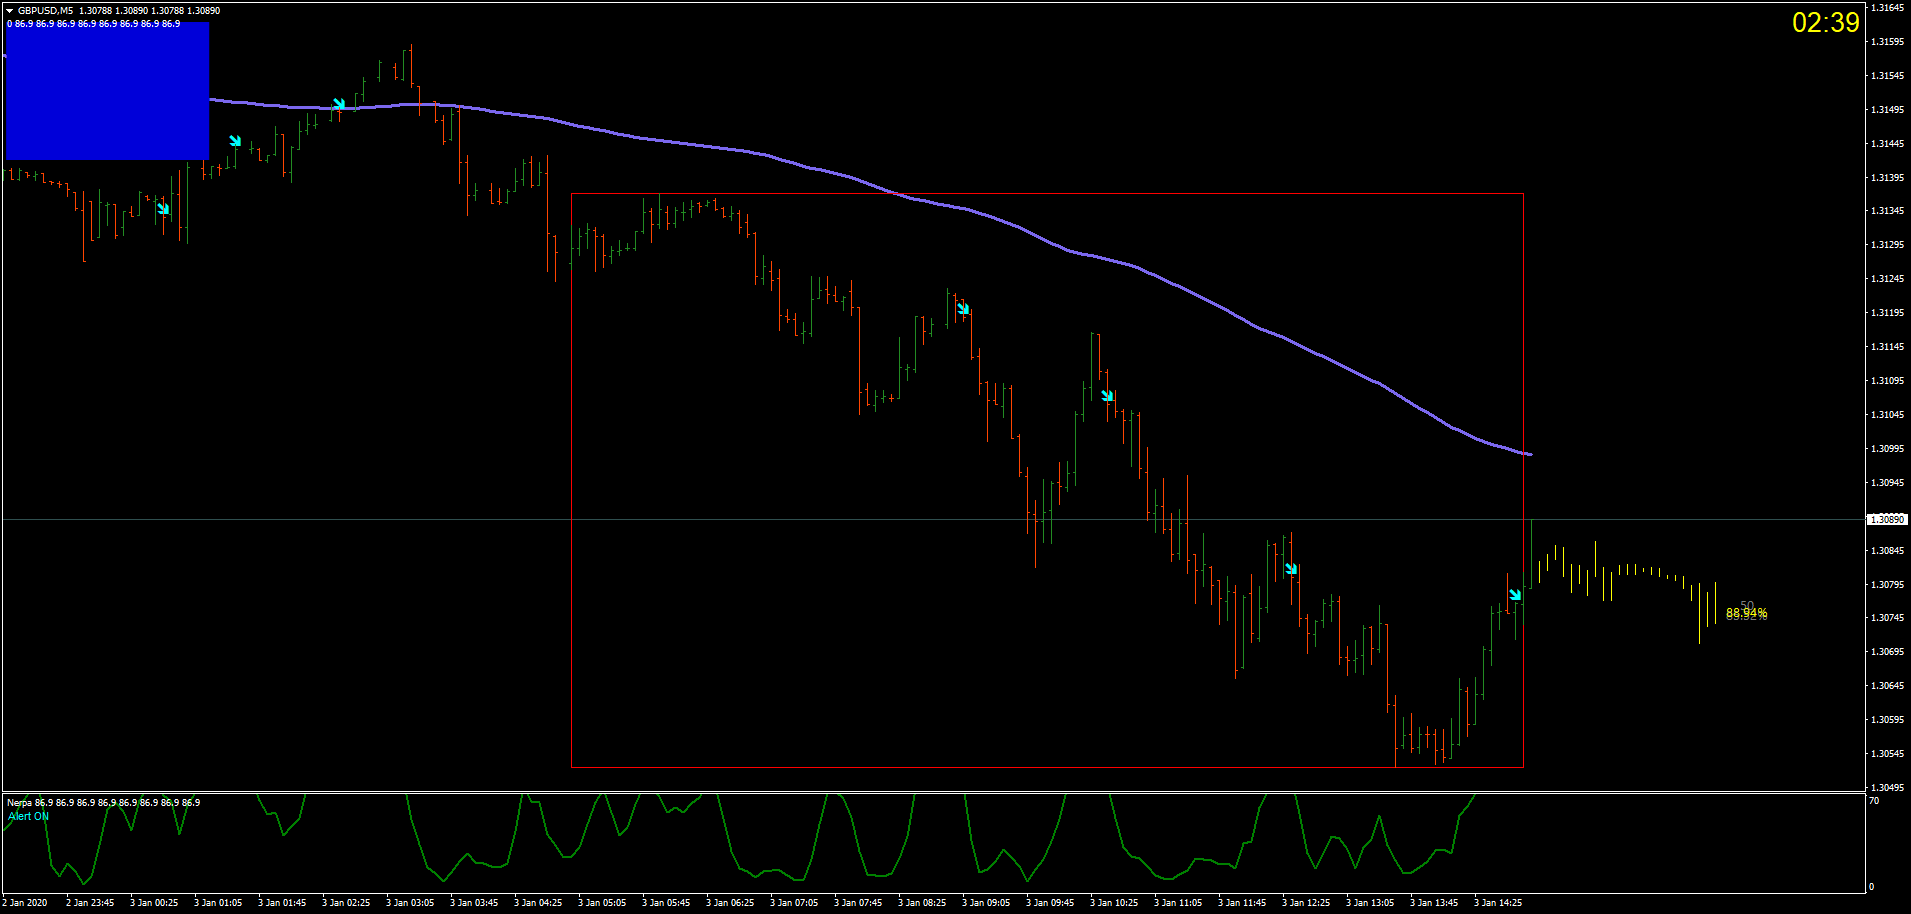The height and width of the screenshot is (914, 1911).
Task: Click price axis label 1.30695
Action: tap(1887, 652)
